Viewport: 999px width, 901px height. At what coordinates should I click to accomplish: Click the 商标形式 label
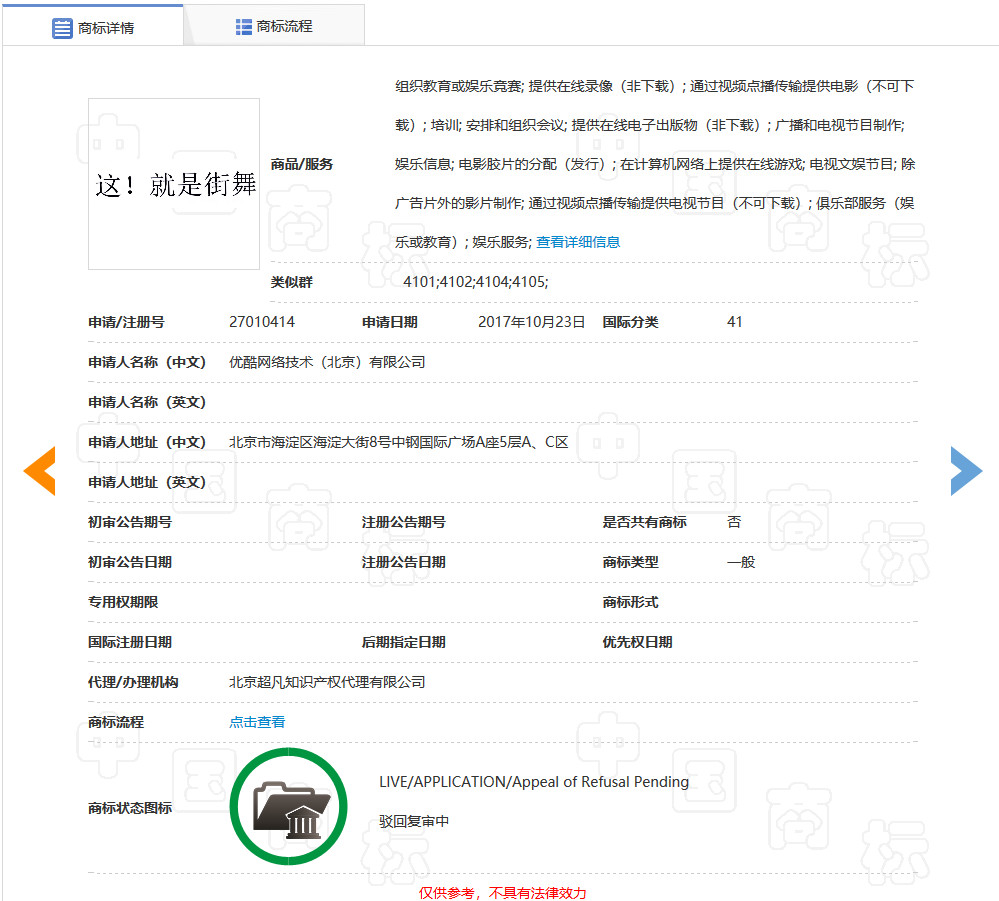631,602
